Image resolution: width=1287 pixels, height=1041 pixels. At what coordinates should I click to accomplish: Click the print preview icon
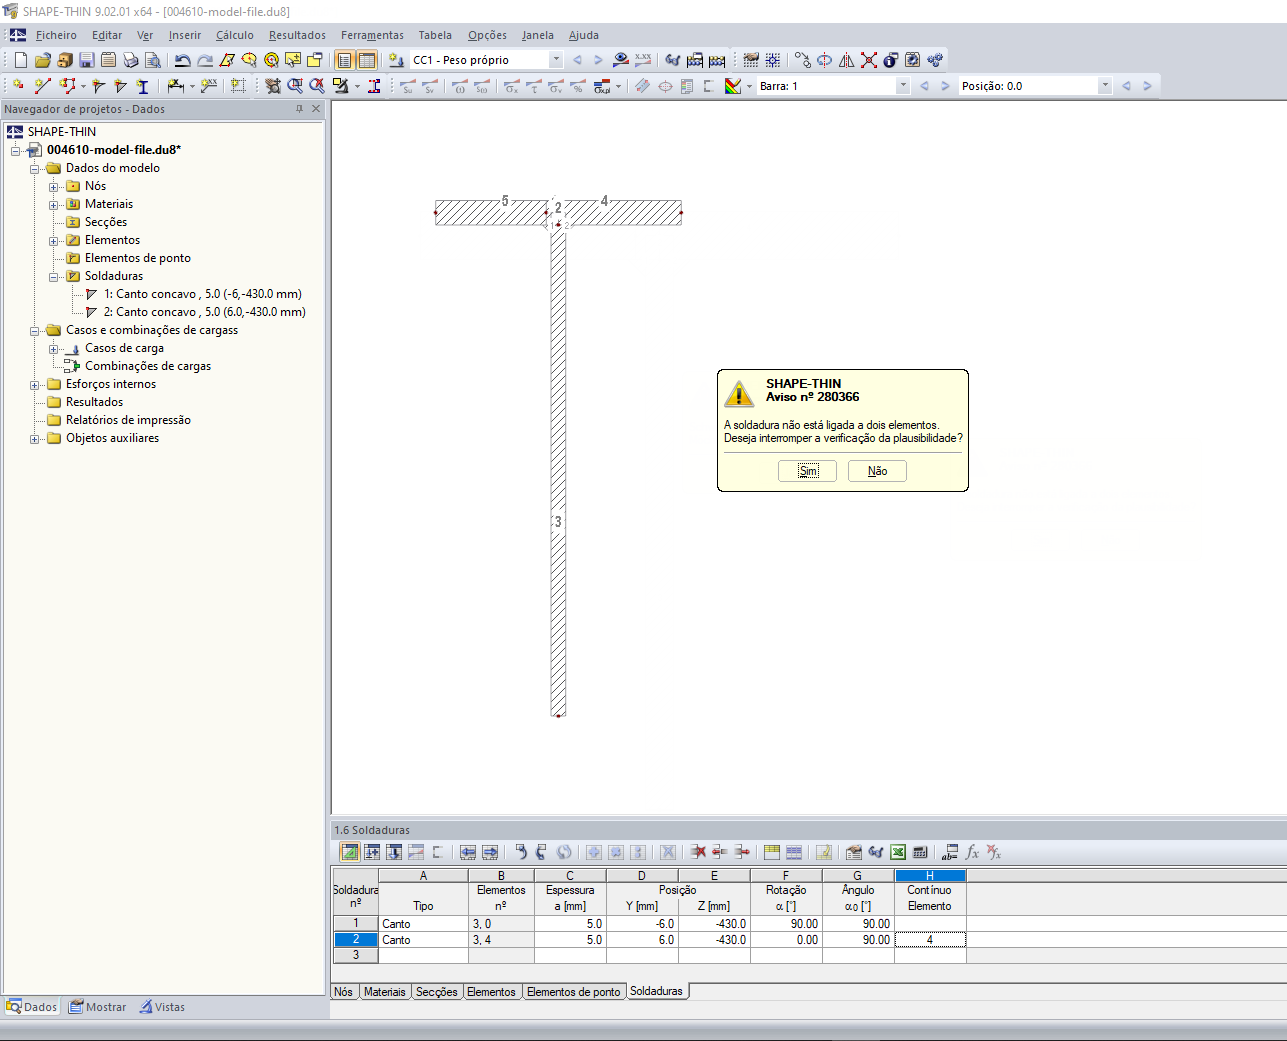152,60
